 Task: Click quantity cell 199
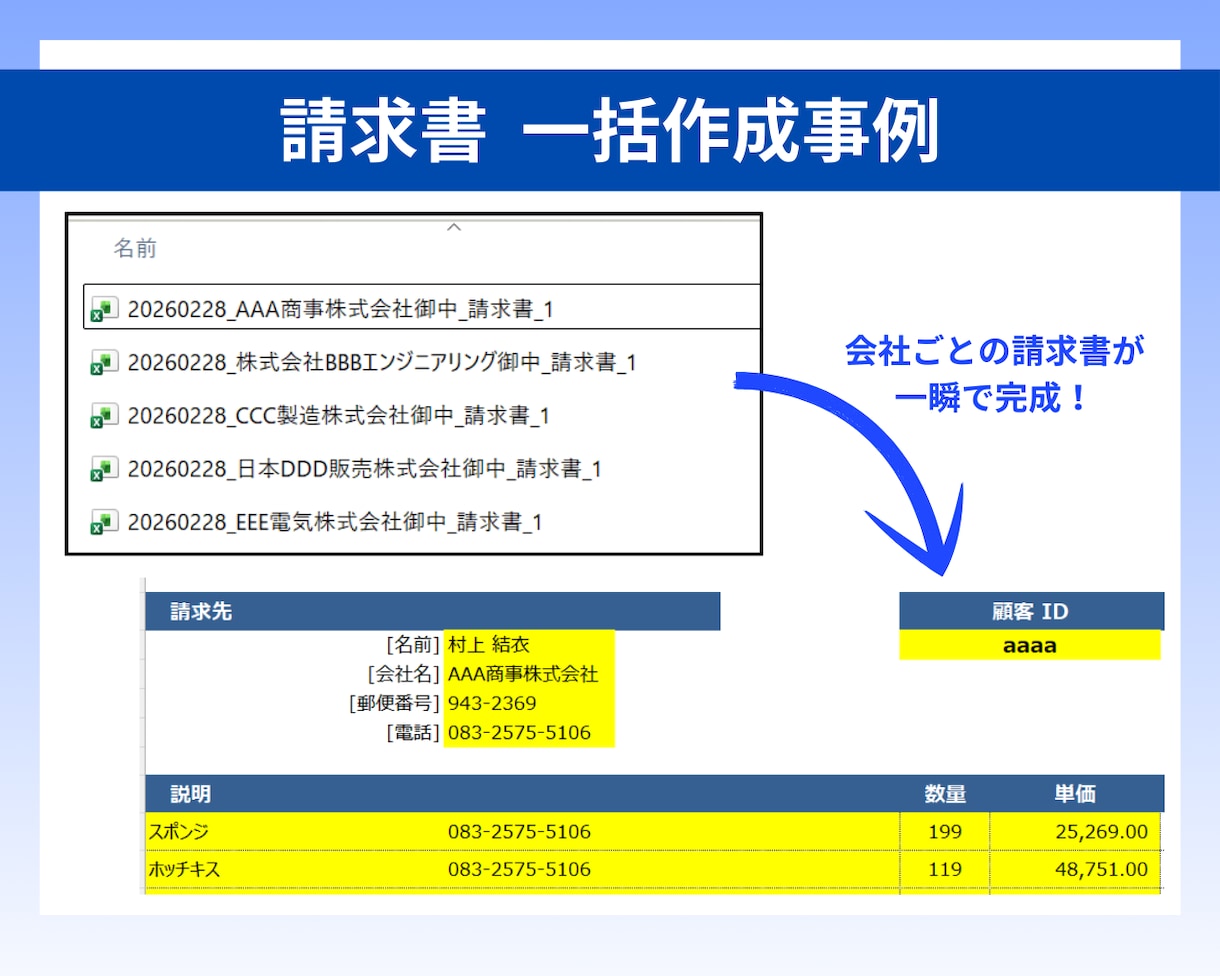(945, 832)
